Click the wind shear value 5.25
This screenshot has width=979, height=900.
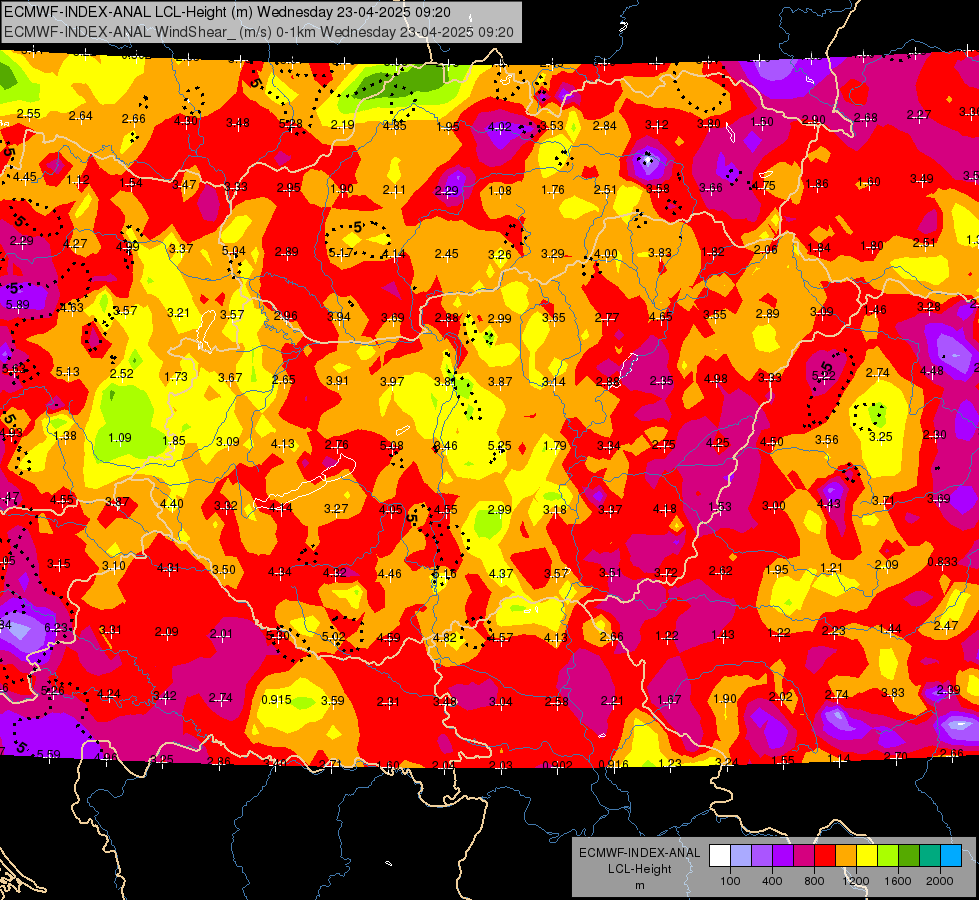[x=499, y=446]
